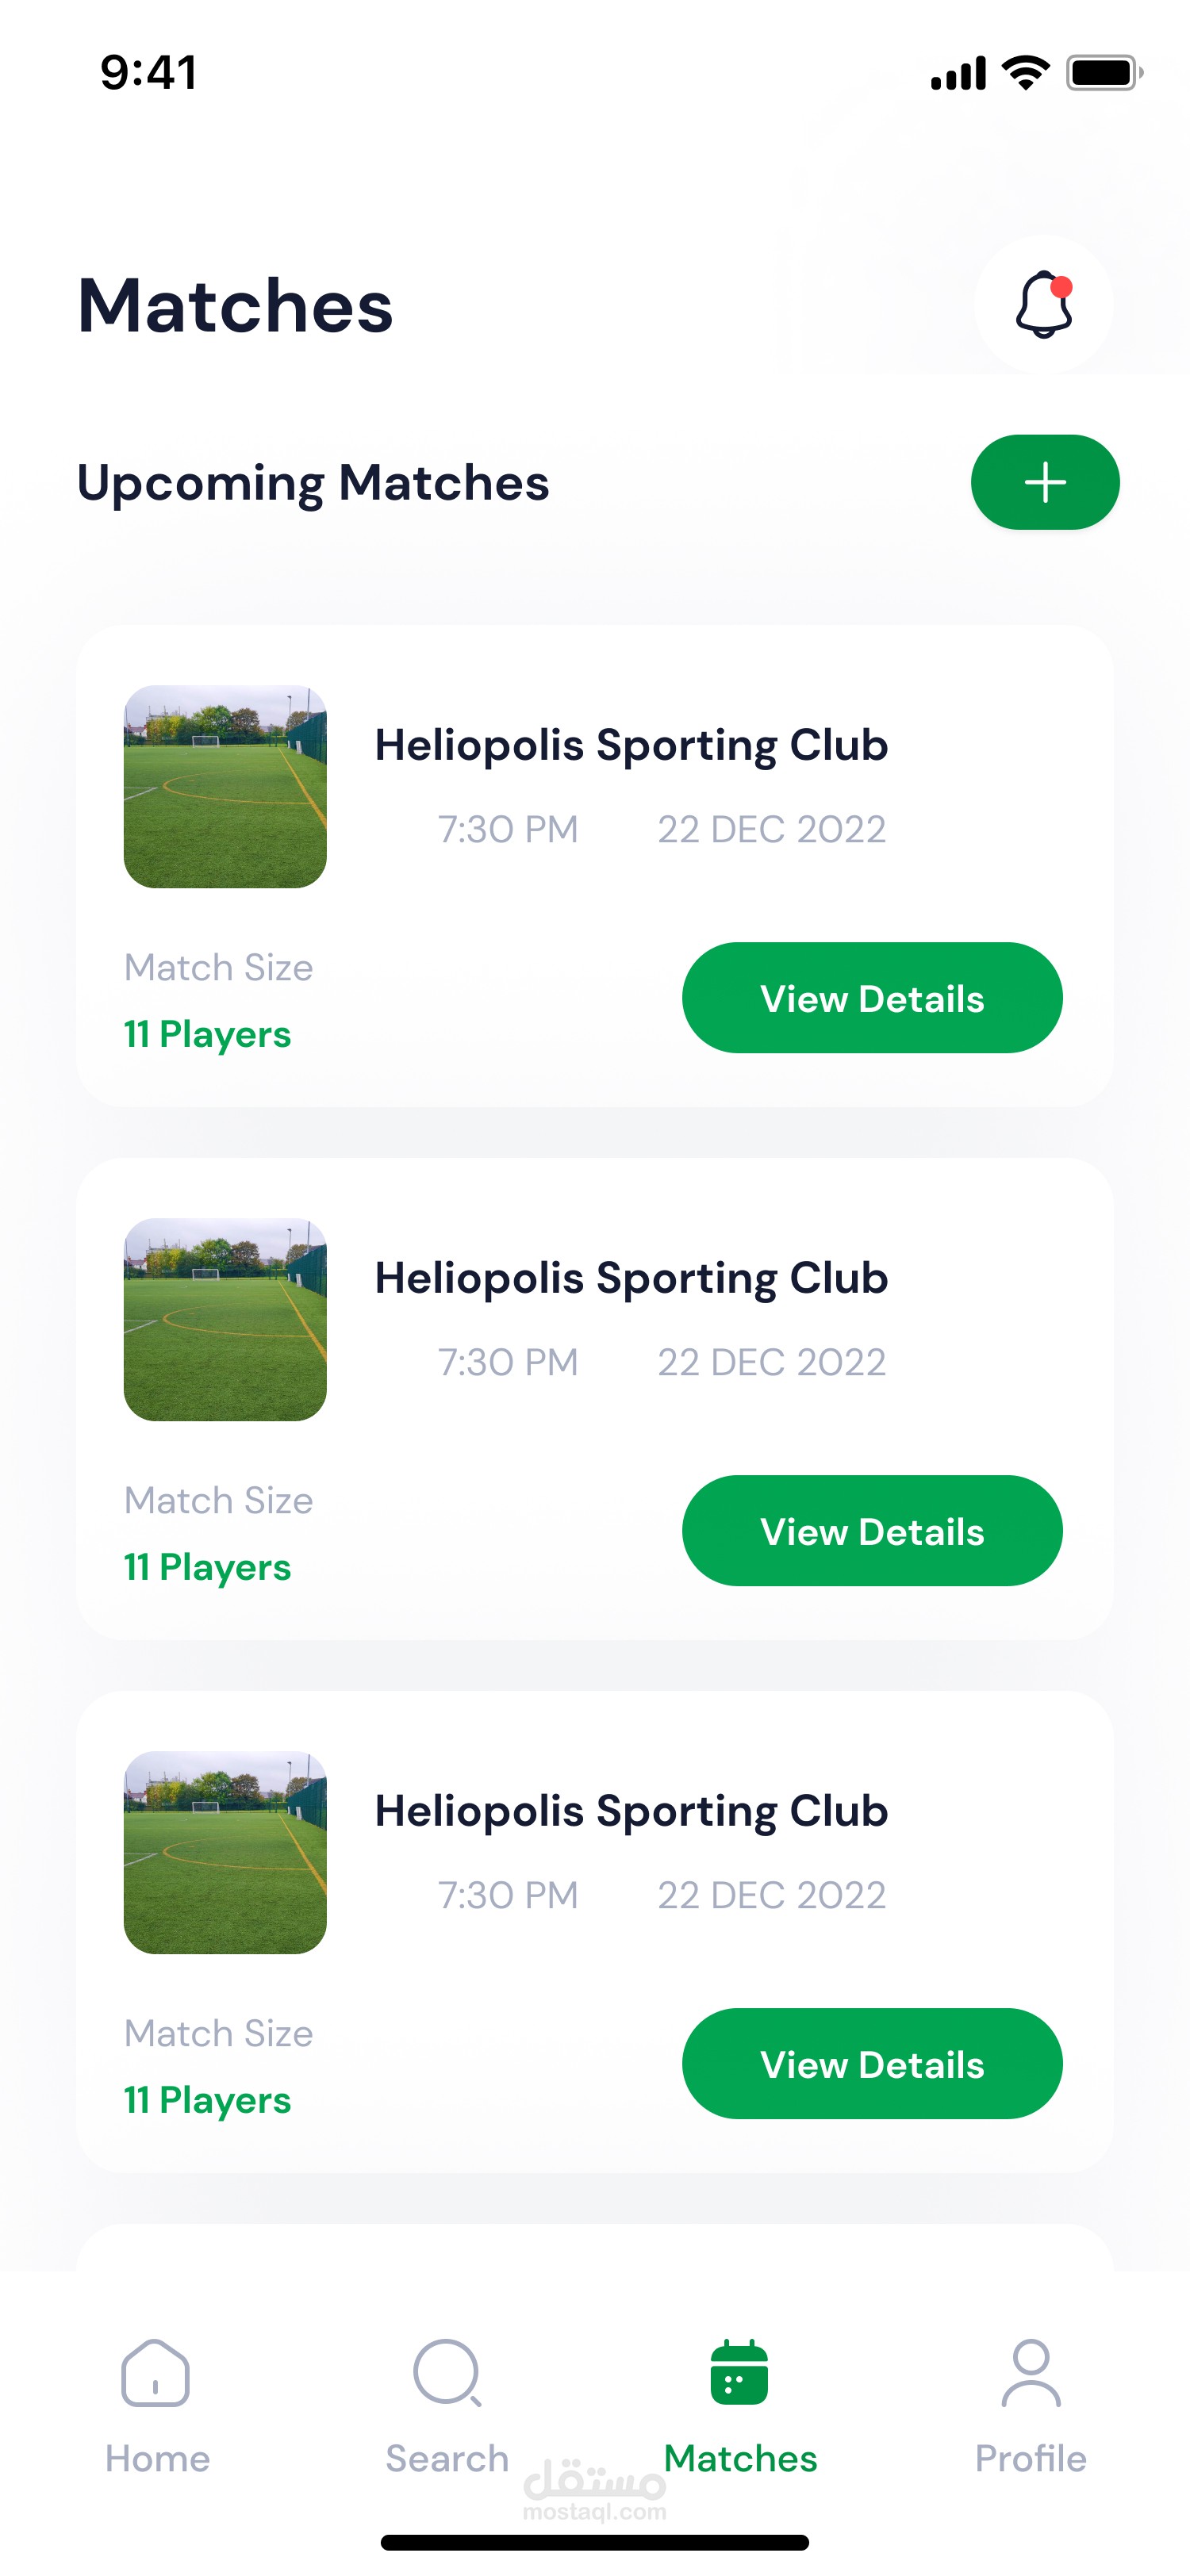Open notifications via the bell icon

(1043, 305)
